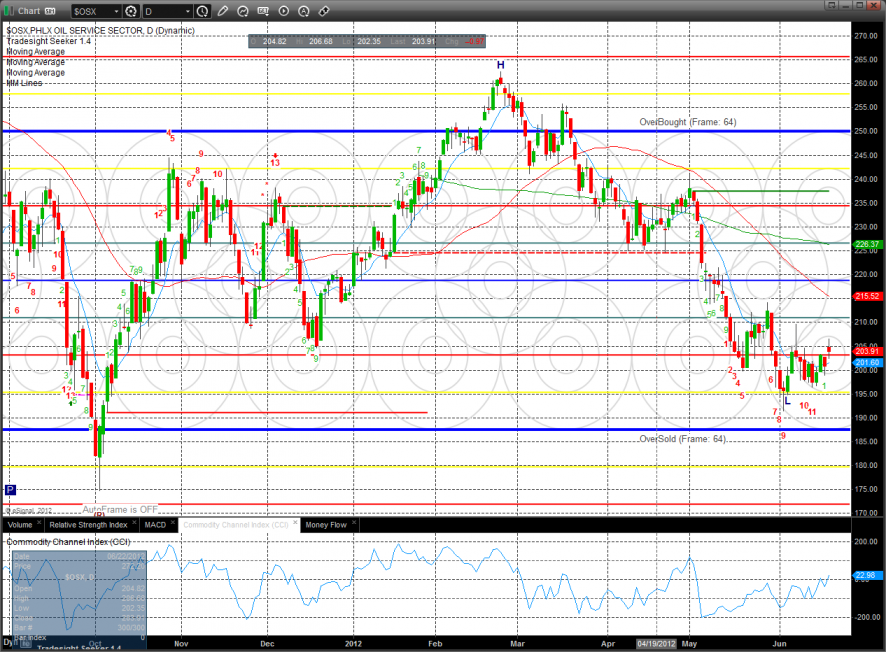Image resolution: width=886 pixels, height=652 pixels.
Task: Close the Relative Strength Index tab
Action: [x=134, y=523]
